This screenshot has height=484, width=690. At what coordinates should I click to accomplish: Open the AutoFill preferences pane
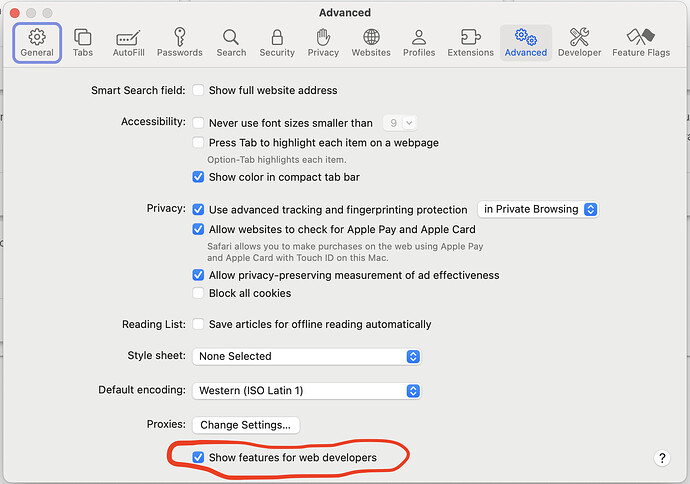pyautogui.click(x=128, y=43)
